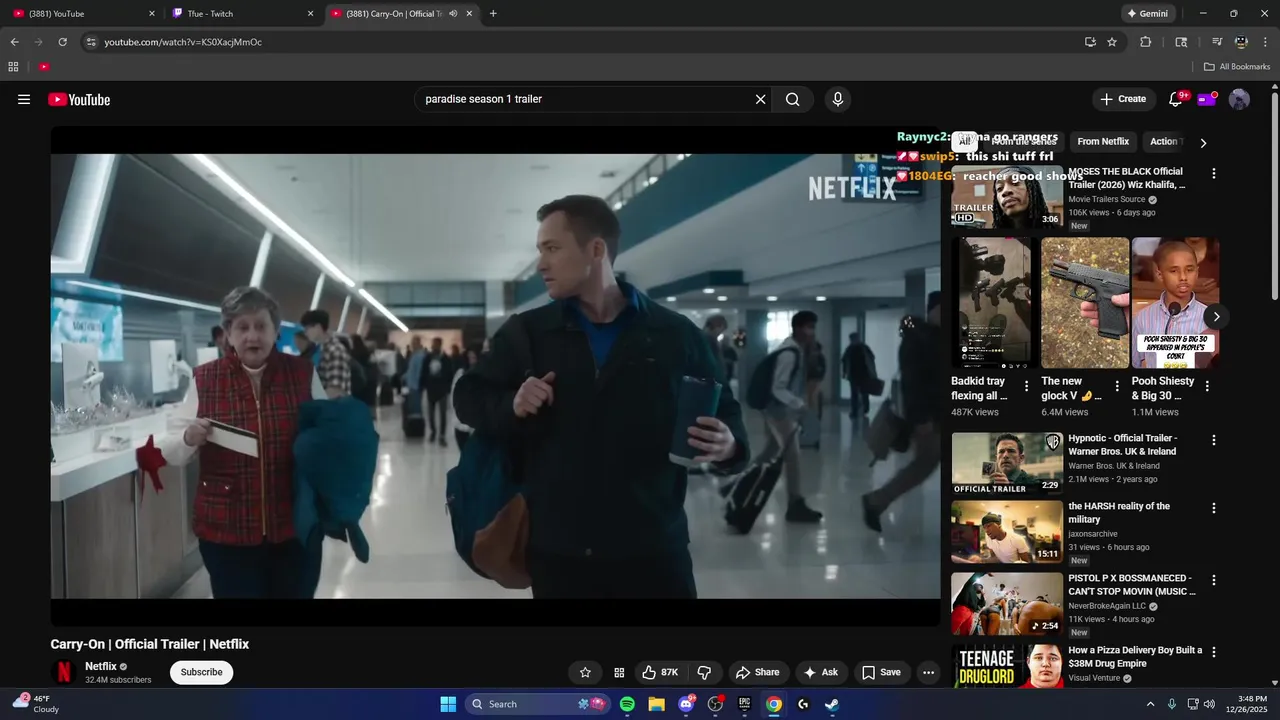Start voice search with the microphone
The height and width of the screenshot is (720, 1280).
coord(838,99)
